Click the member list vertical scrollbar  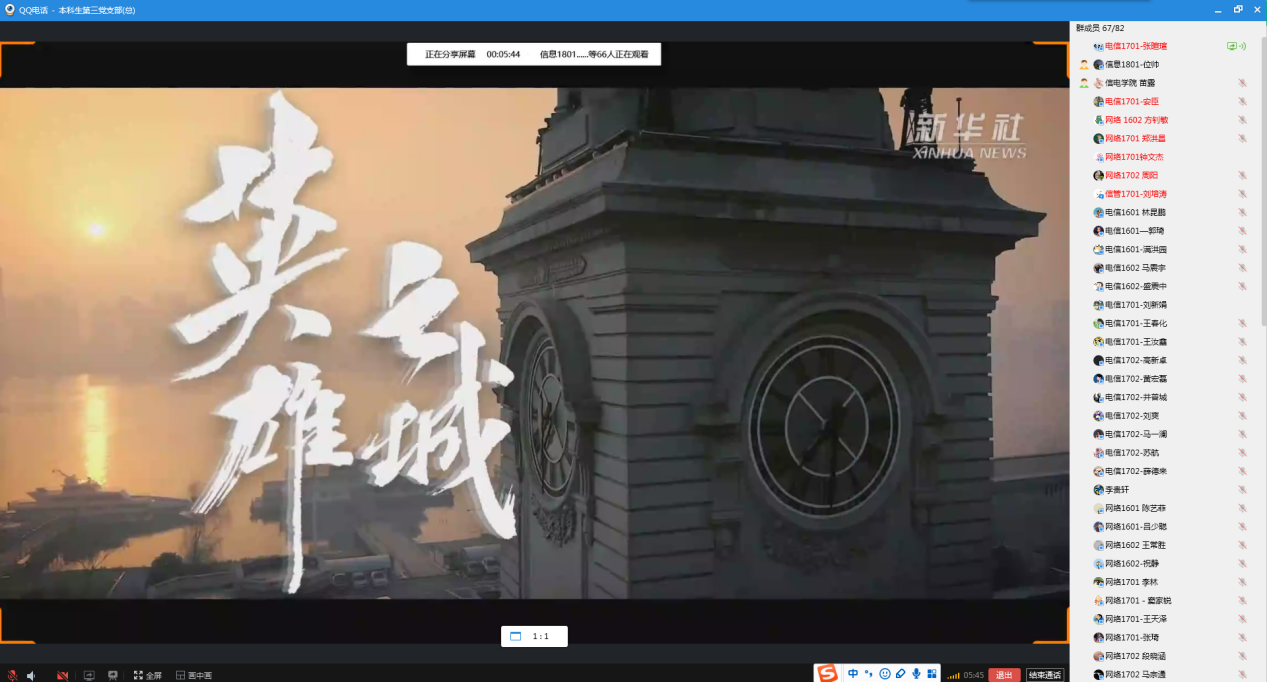click(1263, 180)
